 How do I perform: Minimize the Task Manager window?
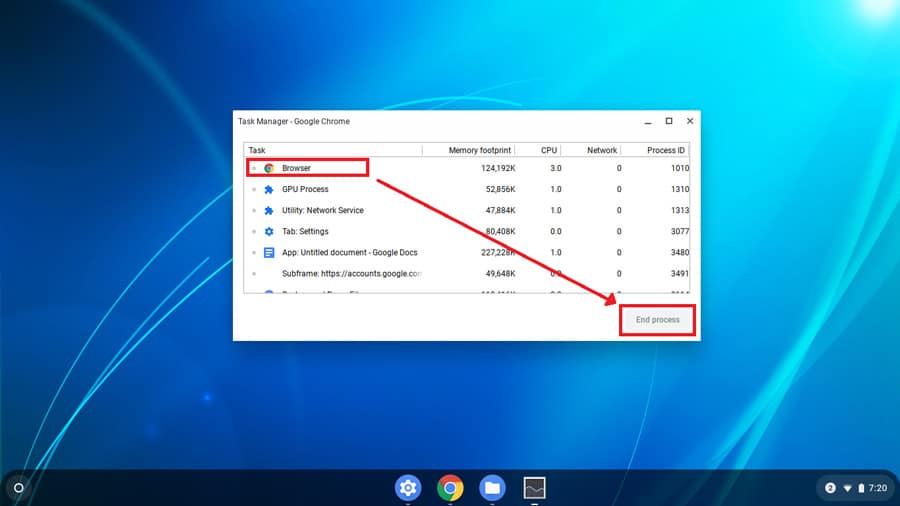click(x=648, y=121)
